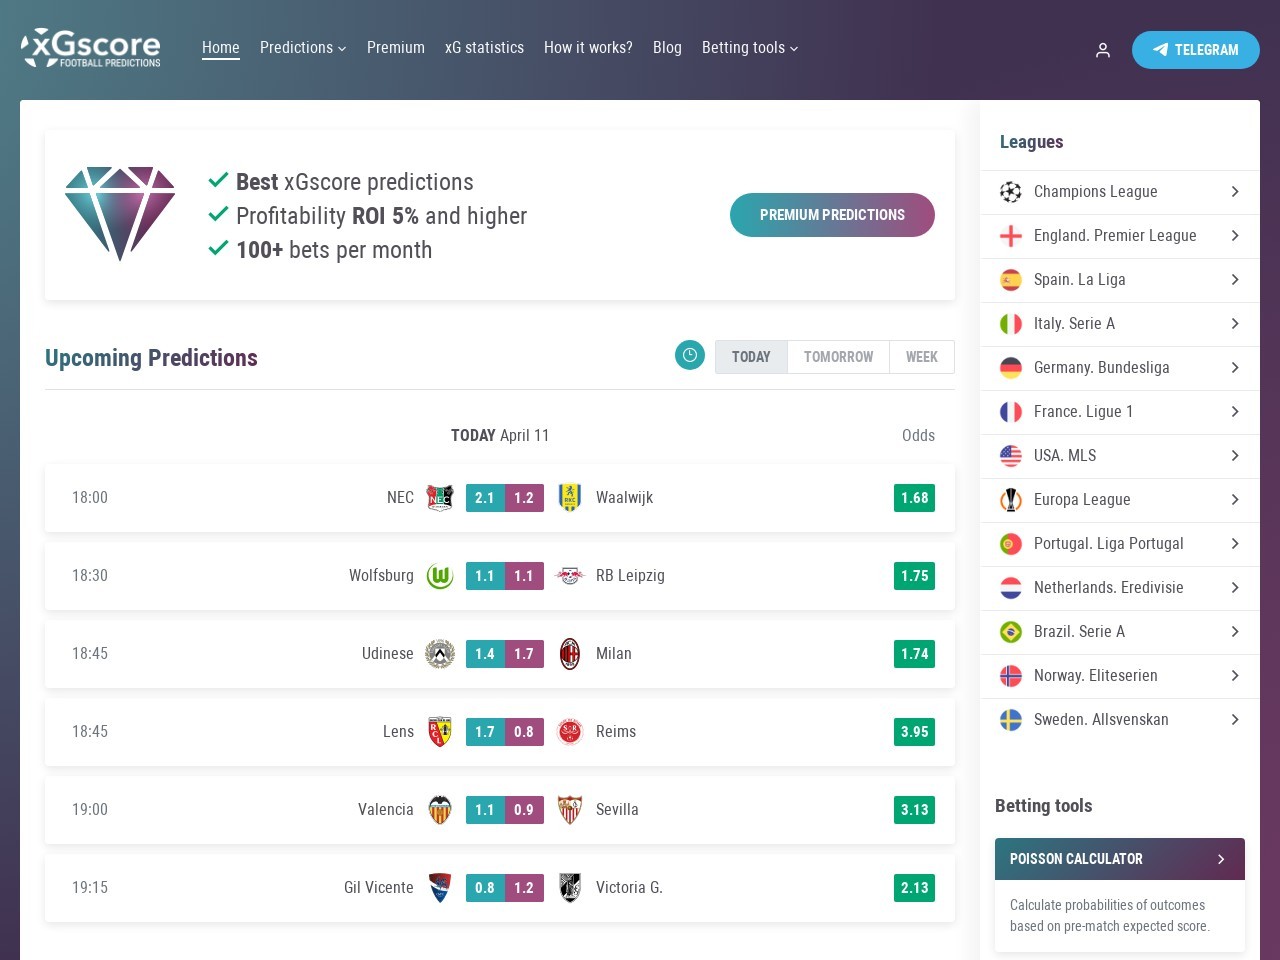1280x960 pixels.
Task: Open Germany Bundesliga chevron arrow
Action: 1235,367
